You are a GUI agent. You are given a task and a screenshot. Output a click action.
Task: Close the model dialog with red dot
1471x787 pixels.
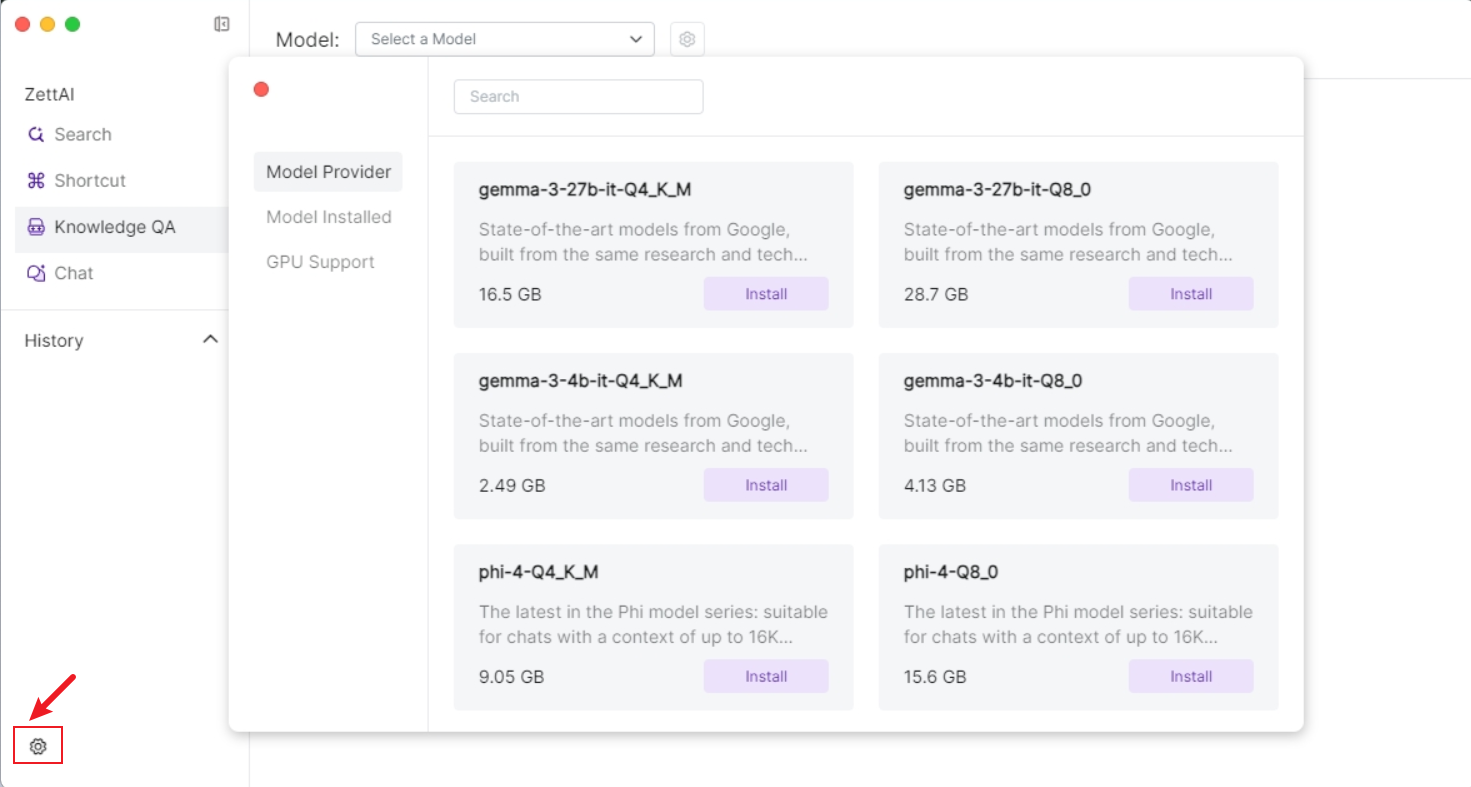pos(261,89)
